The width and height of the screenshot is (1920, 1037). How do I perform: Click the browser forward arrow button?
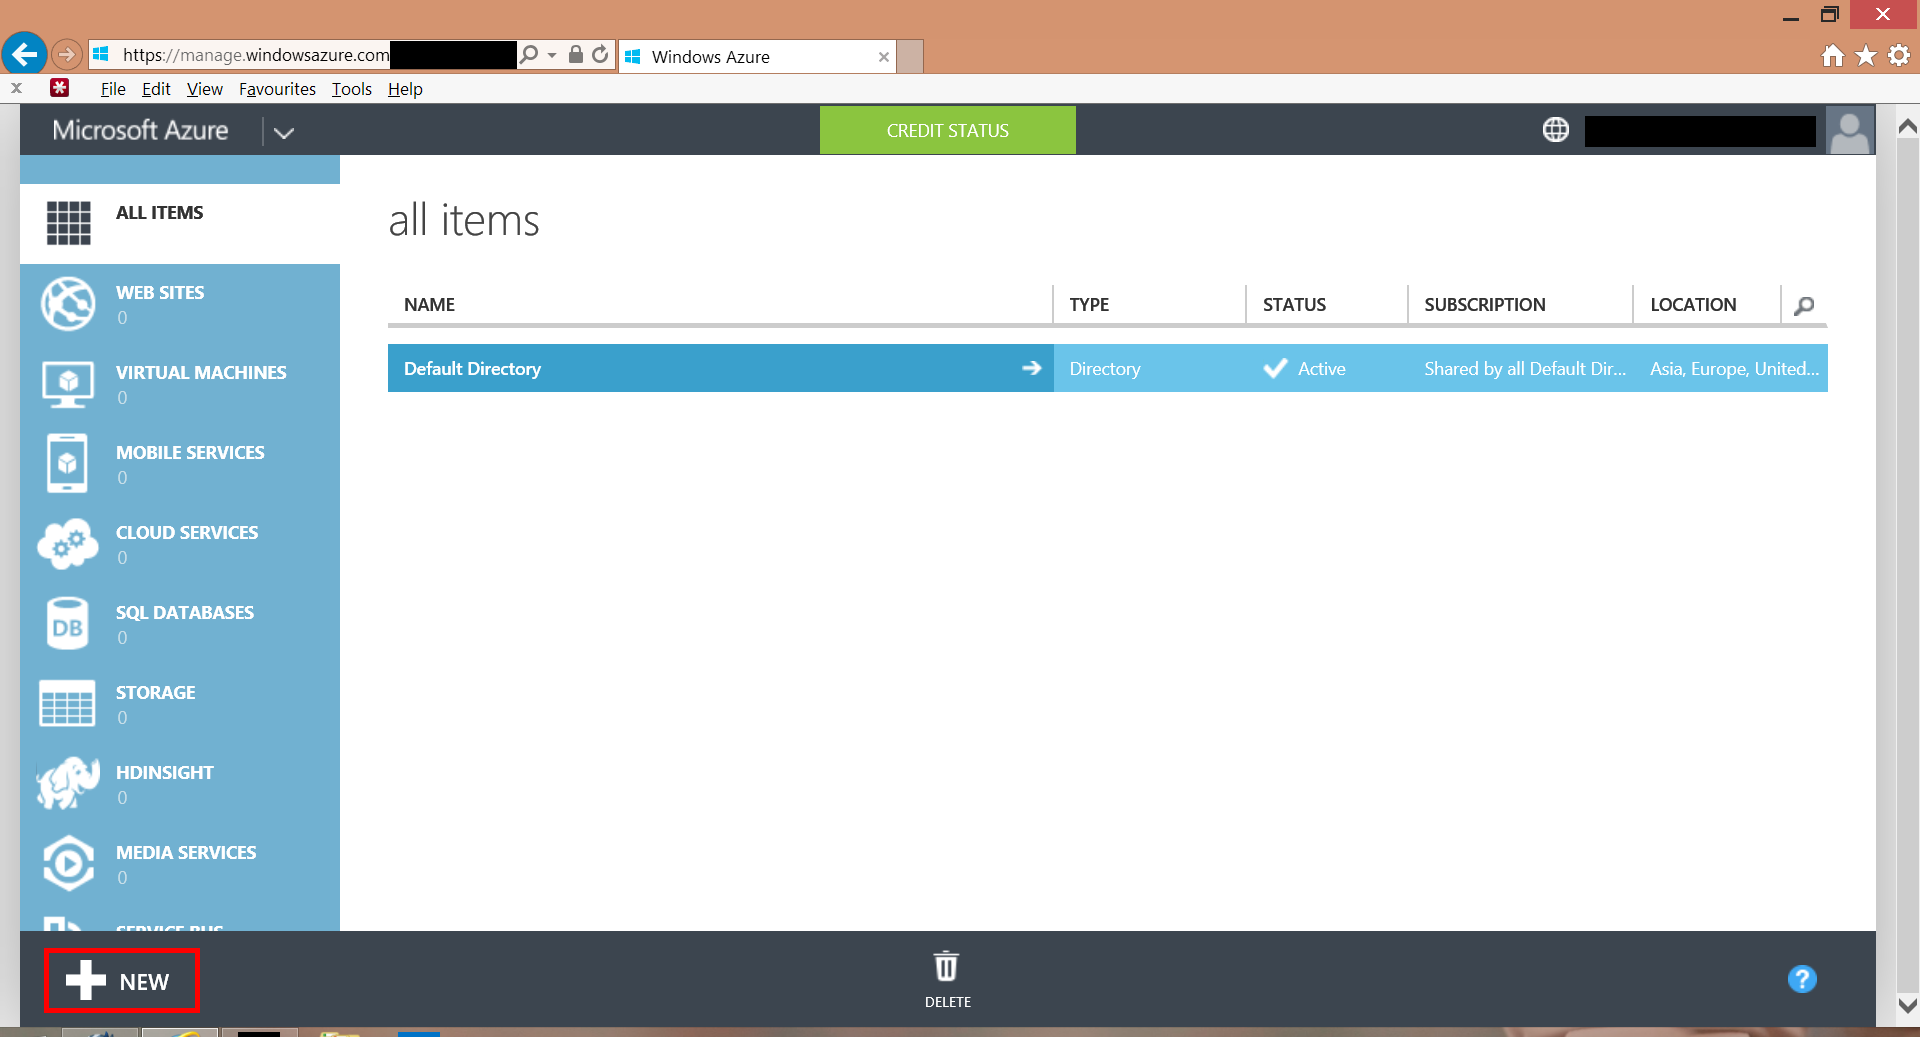(x=67, y=54)
